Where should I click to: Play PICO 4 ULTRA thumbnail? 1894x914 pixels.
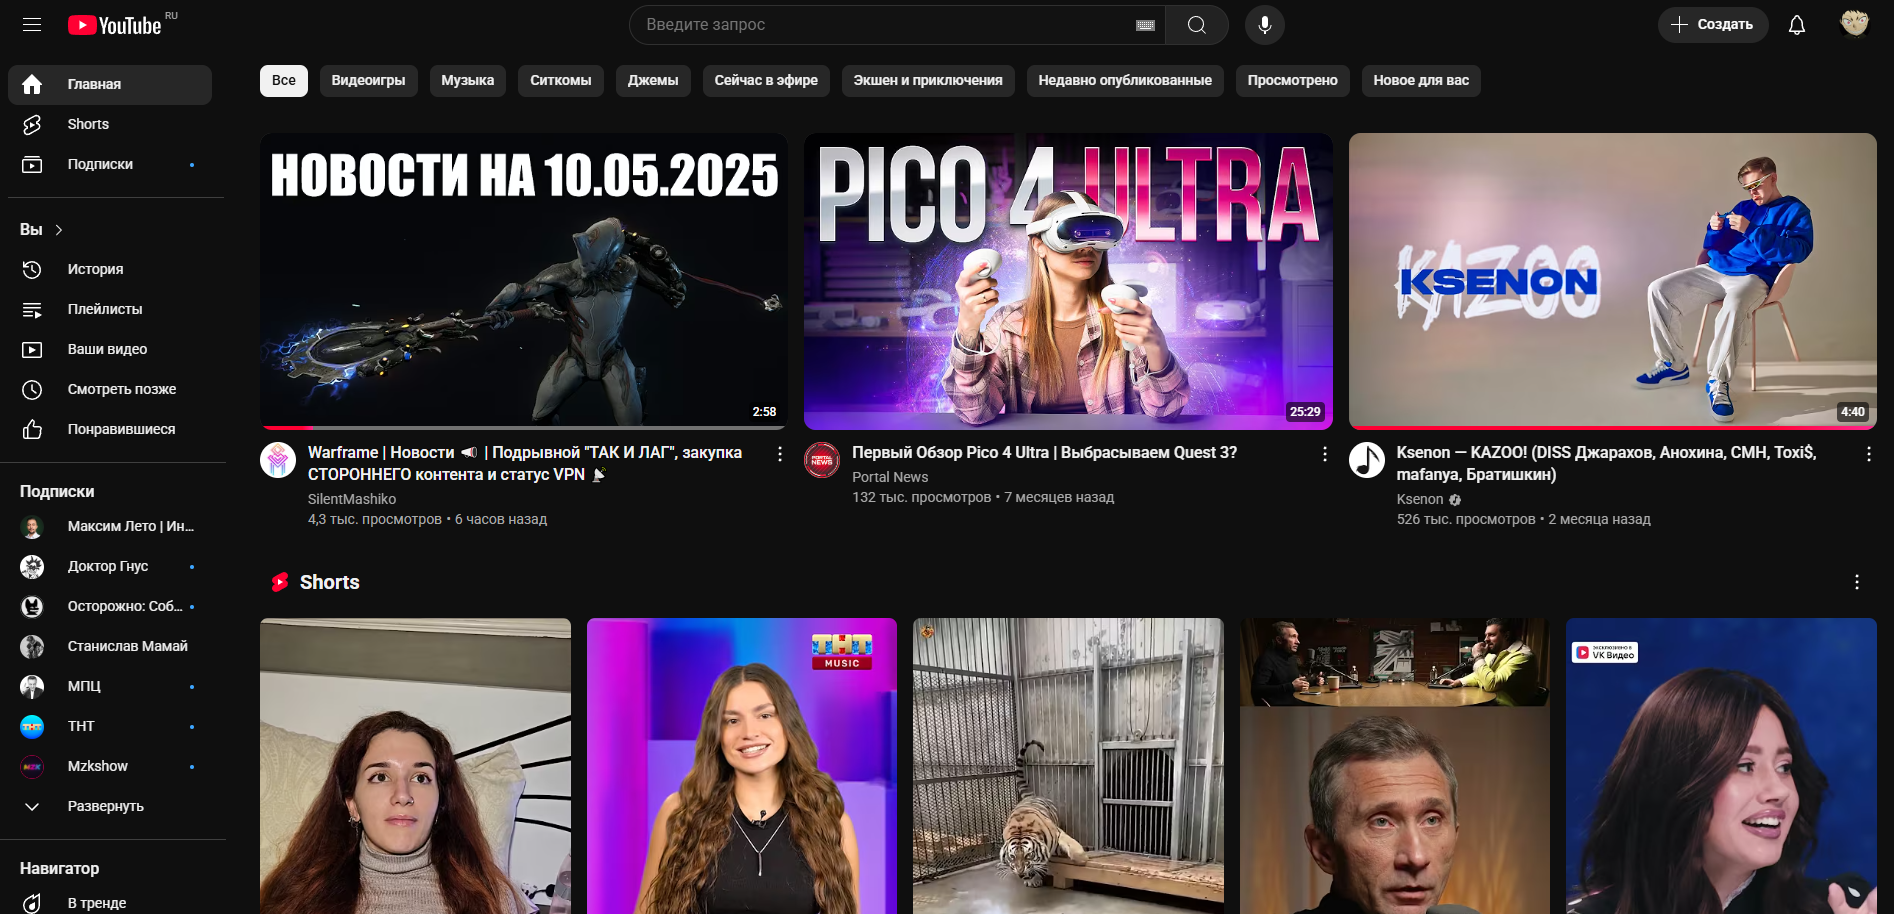[x=1068, y=281]
